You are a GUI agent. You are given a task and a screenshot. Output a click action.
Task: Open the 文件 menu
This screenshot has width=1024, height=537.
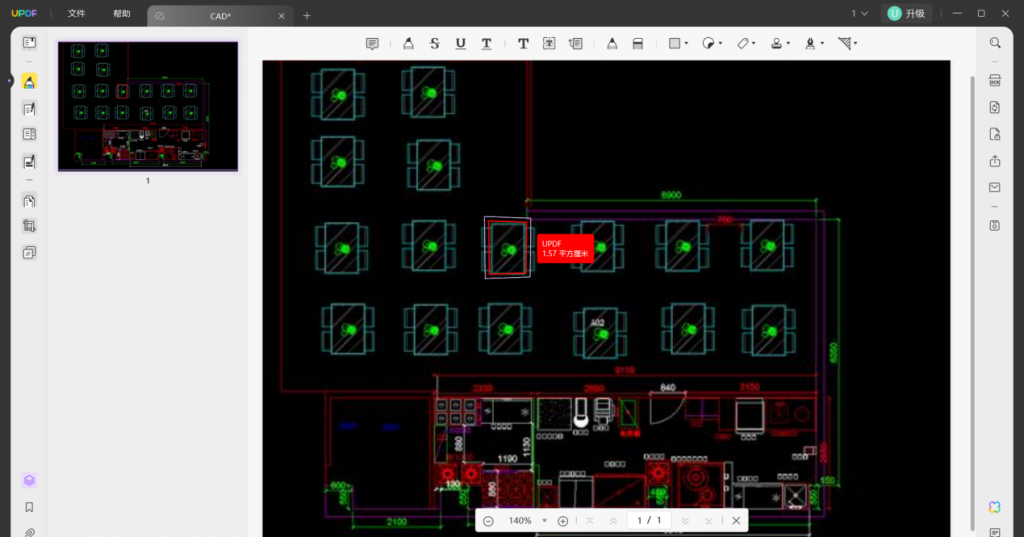click(76, 14)
